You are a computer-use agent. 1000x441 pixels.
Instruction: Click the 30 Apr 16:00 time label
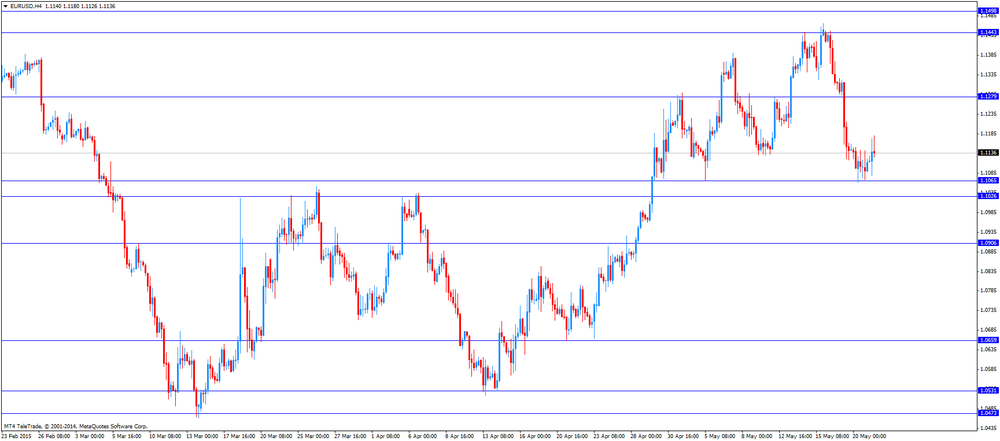(682, 437)
